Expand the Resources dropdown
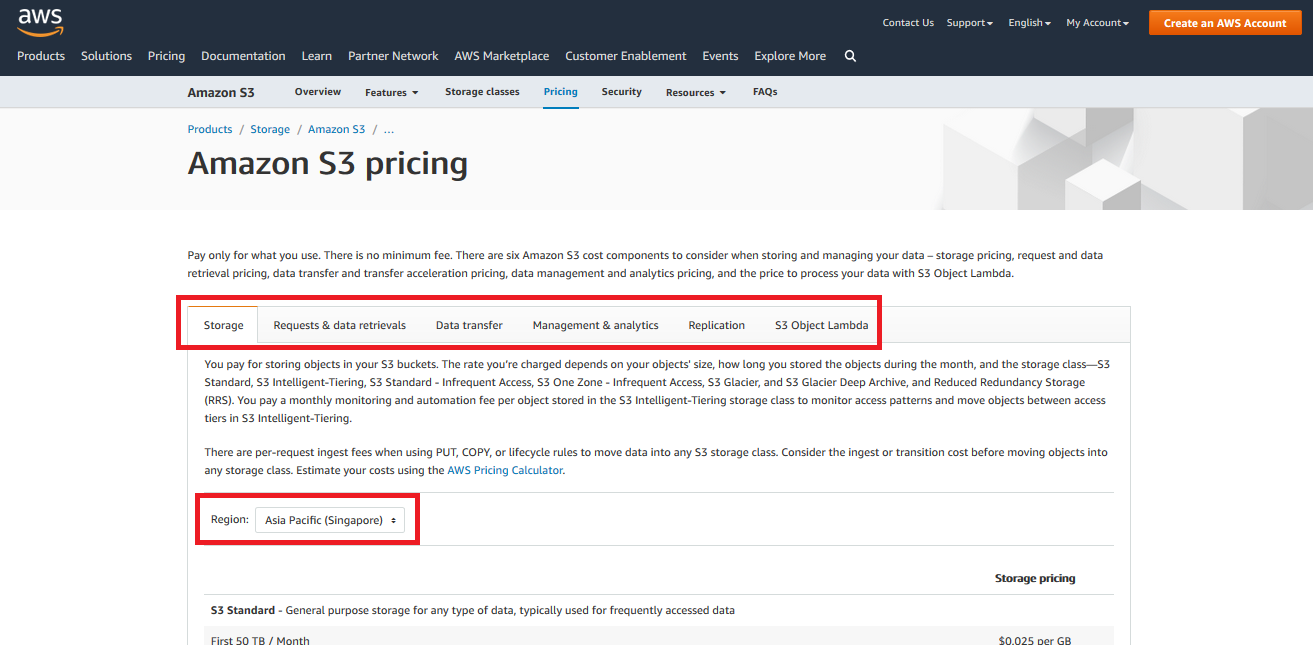Image resolution: width=1313 pixels, height=648 pixels. [697, 93]
